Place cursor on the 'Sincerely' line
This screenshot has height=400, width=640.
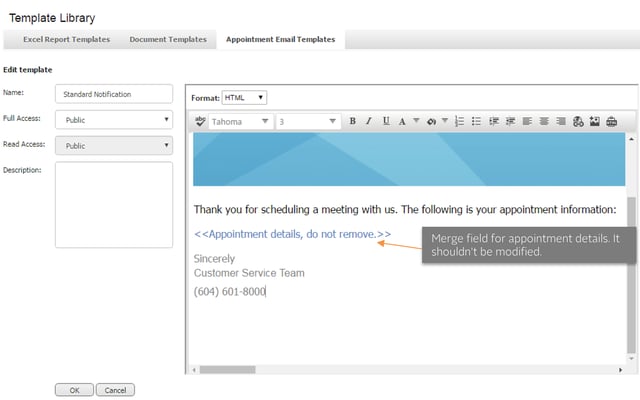pyautogui.click(x=214, y=258)
